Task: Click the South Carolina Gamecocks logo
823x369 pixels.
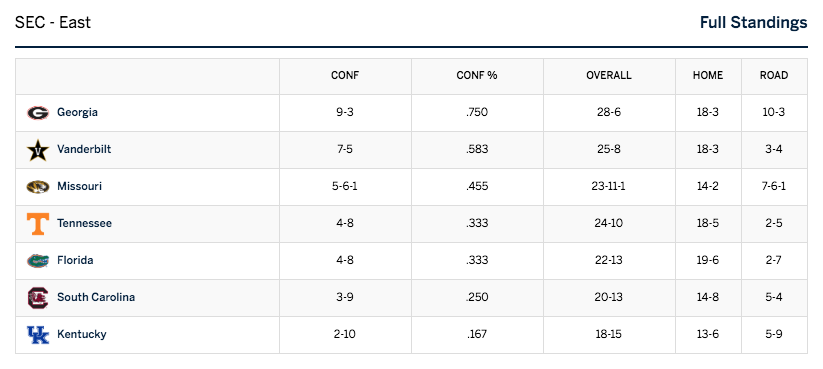Action: pos(38,298)
